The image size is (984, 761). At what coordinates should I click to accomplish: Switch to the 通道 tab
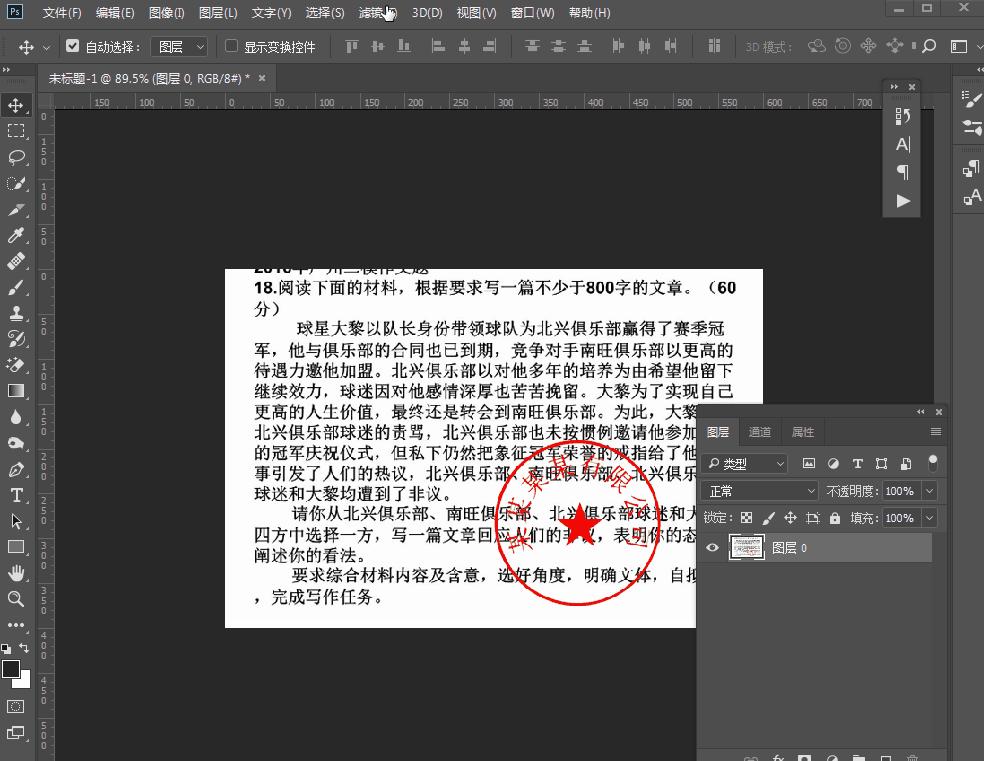point(759,431)
